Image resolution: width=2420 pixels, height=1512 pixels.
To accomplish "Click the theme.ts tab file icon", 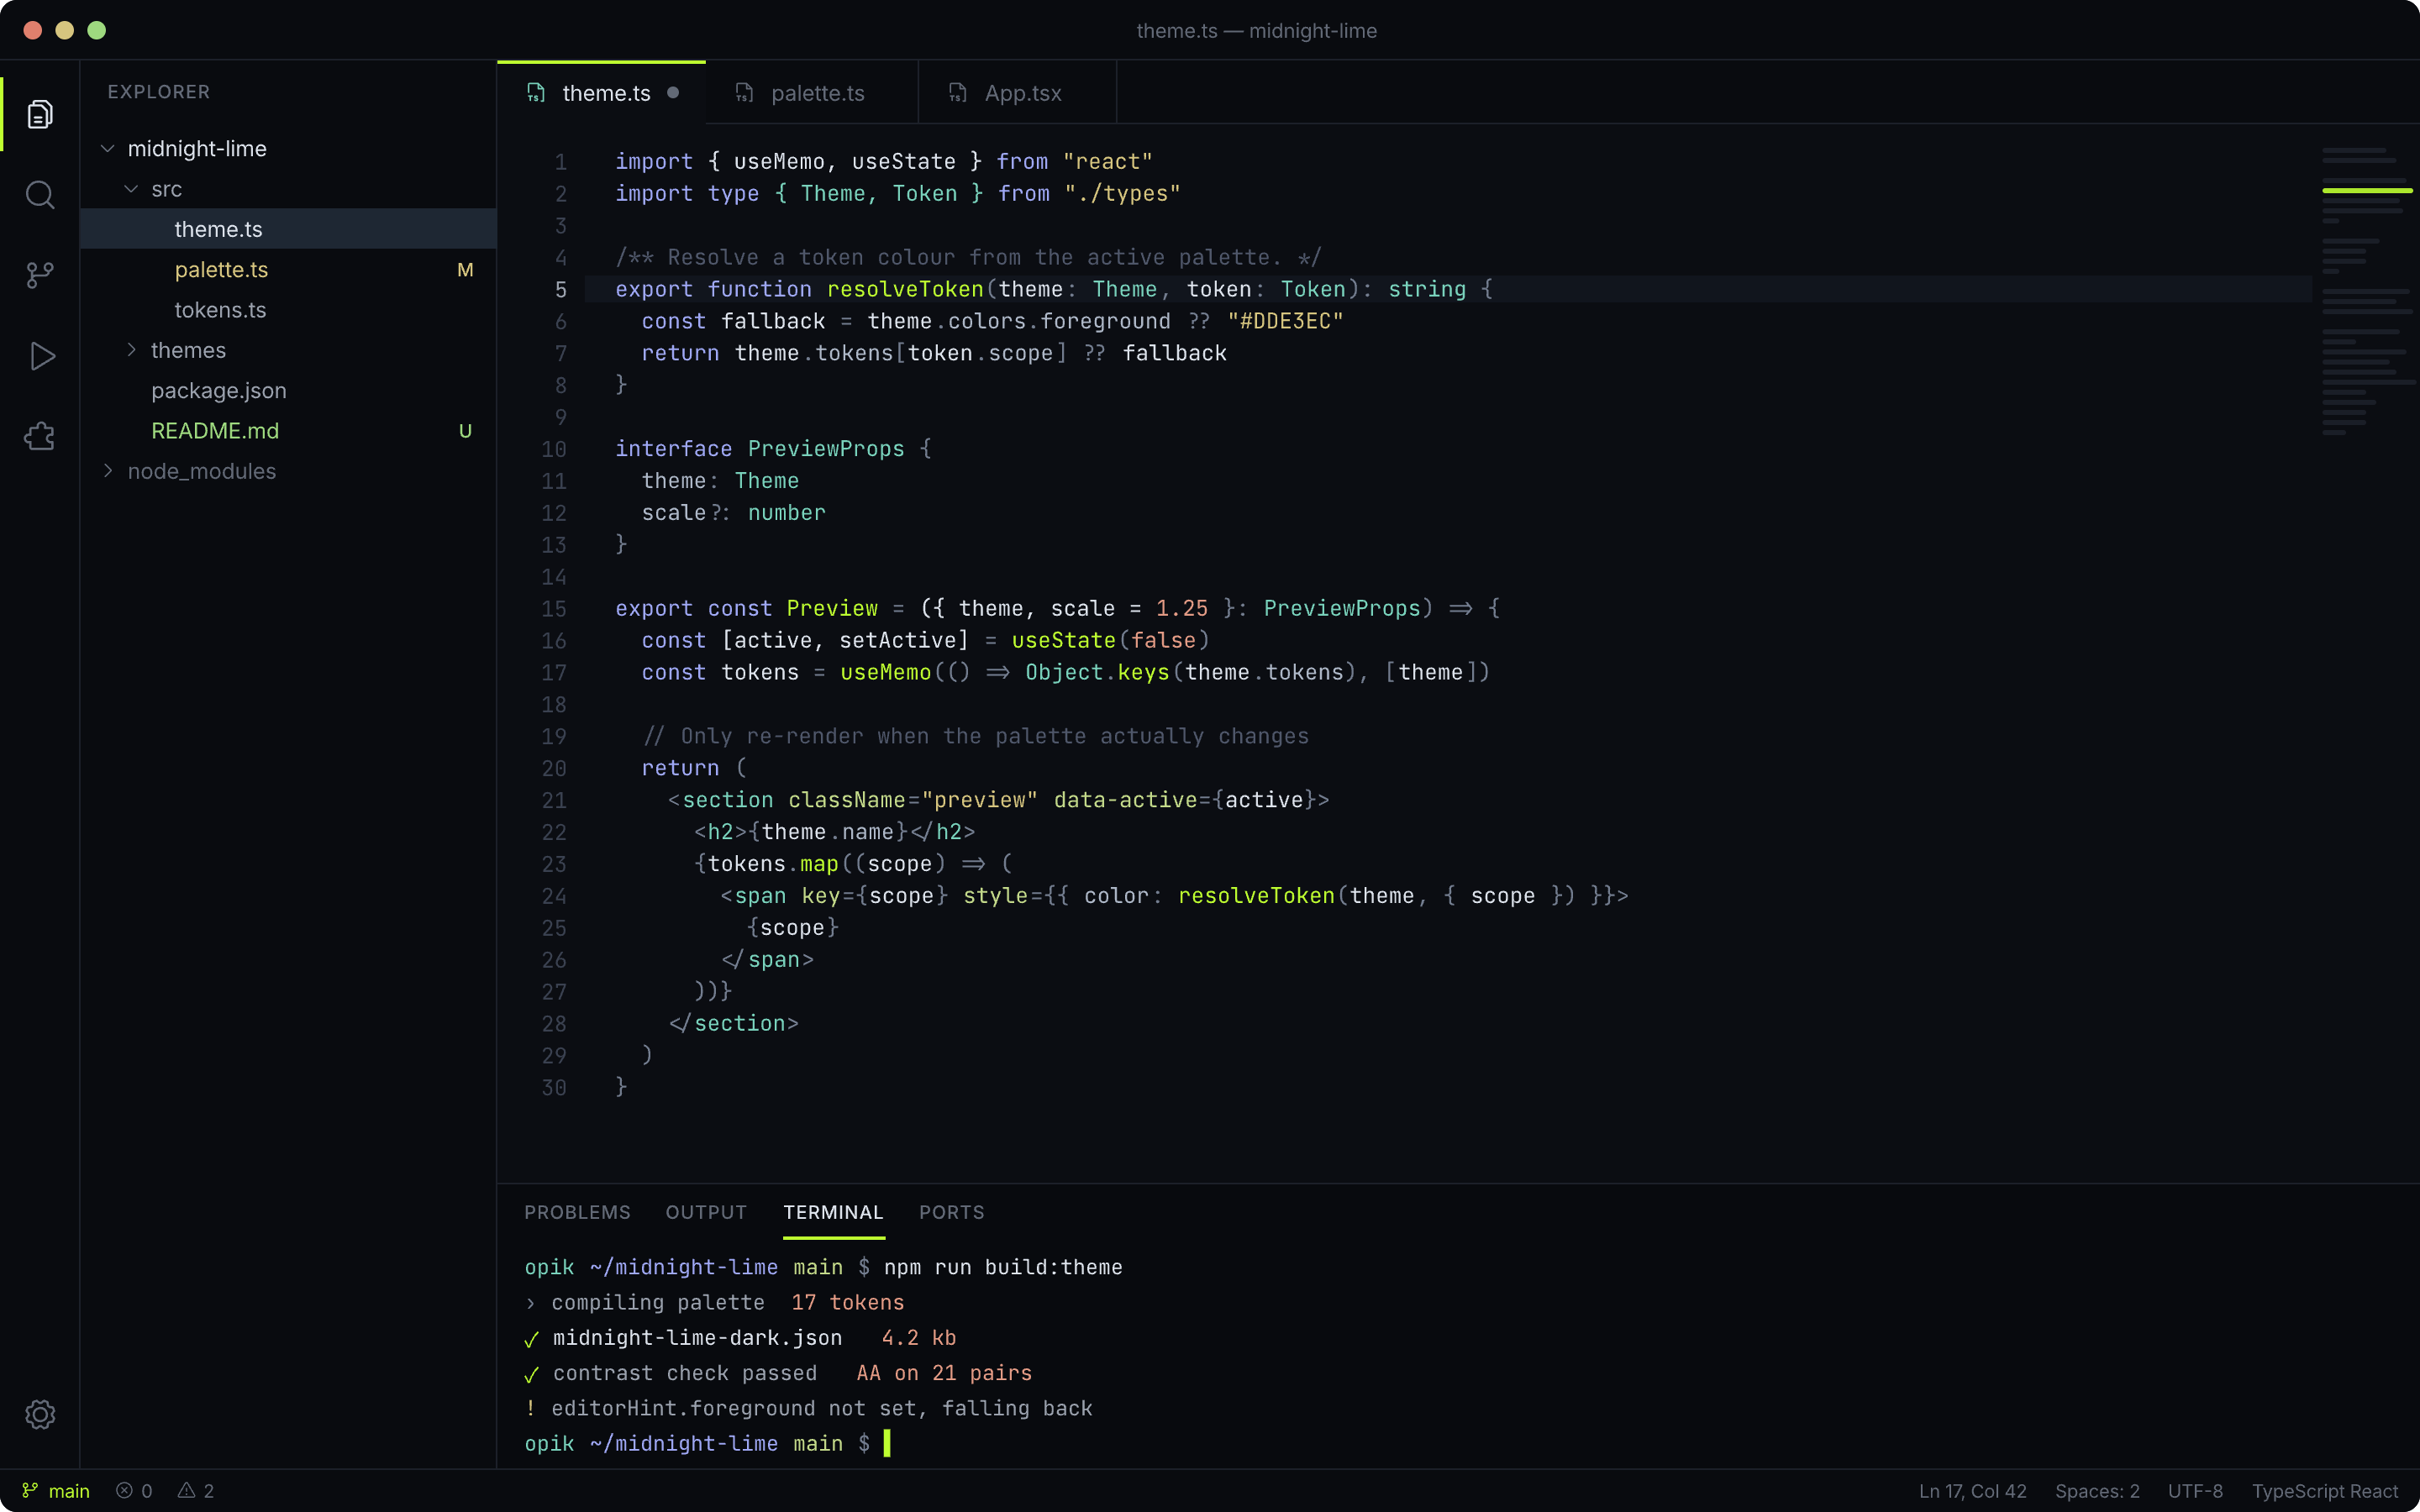I will (x=537, y=93).
